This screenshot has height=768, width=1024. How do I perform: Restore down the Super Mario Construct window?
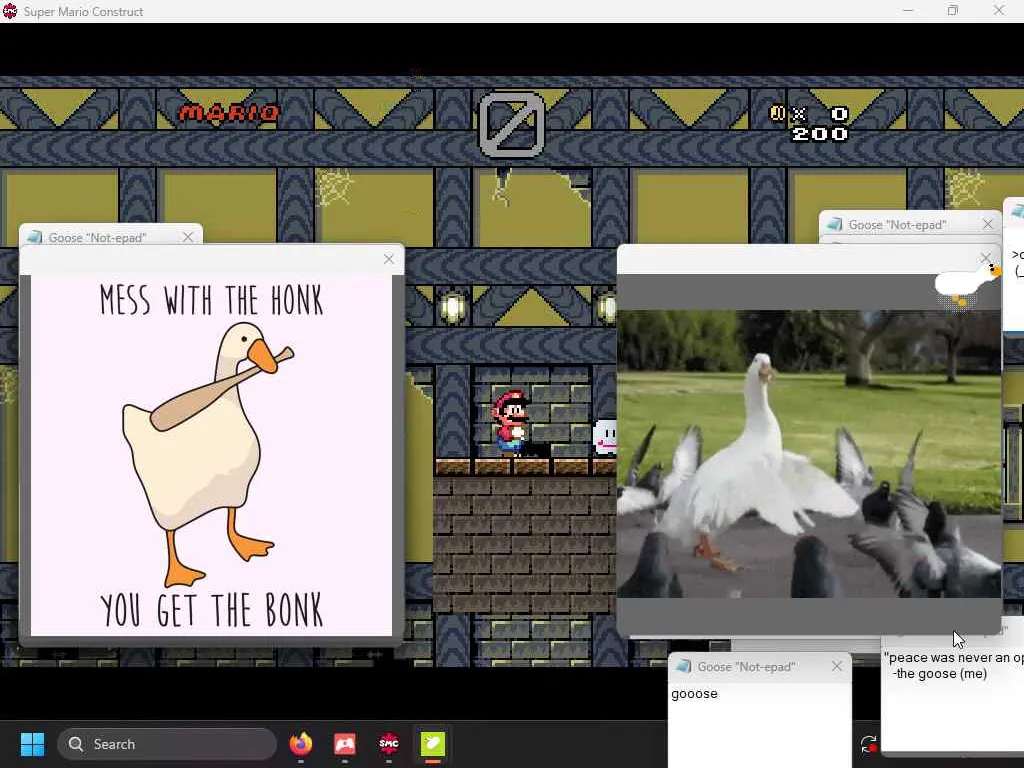click(x=953, y=10)
